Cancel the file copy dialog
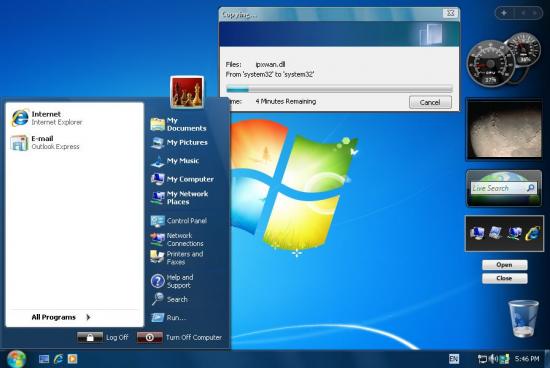 point(430,102)
